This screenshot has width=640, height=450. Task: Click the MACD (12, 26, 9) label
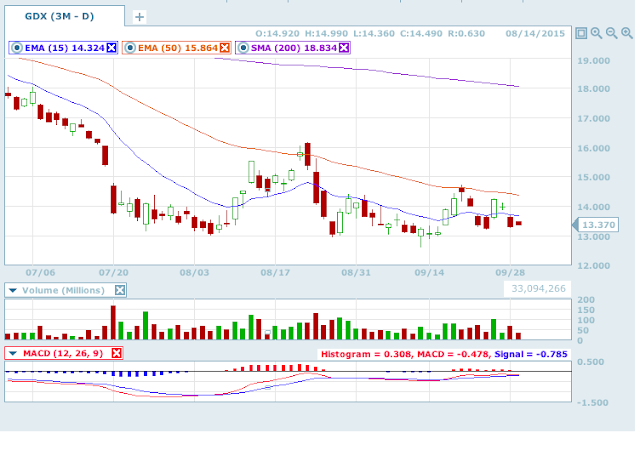point(63,353)
